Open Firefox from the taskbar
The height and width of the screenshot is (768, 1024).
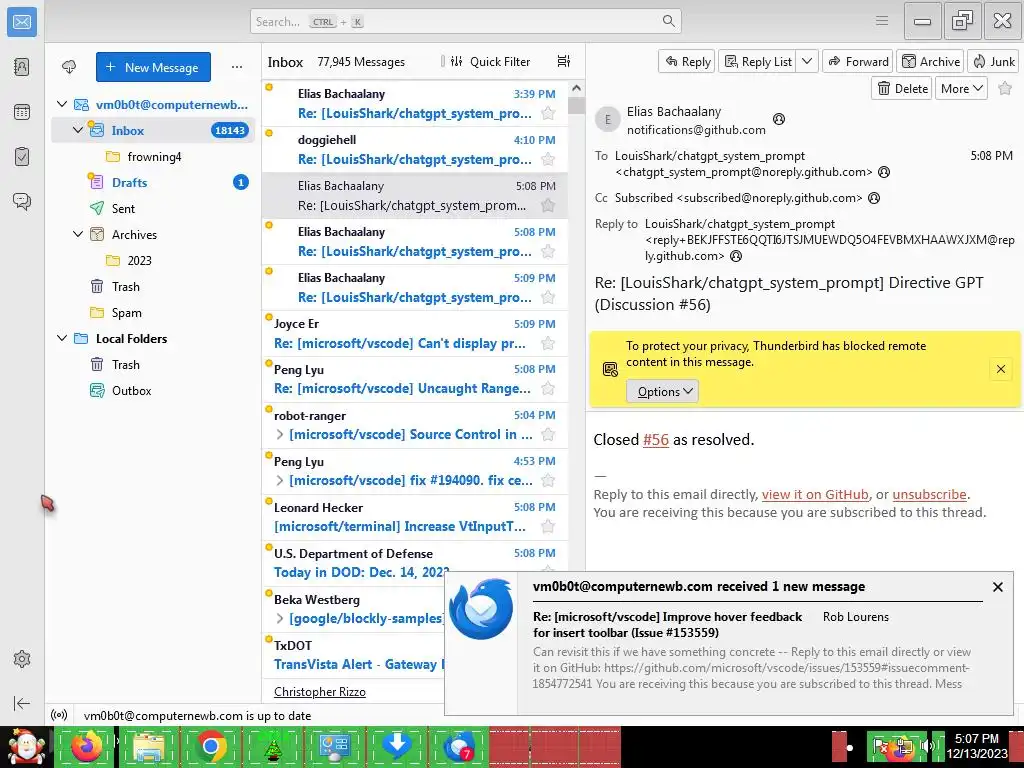[86, 746]
